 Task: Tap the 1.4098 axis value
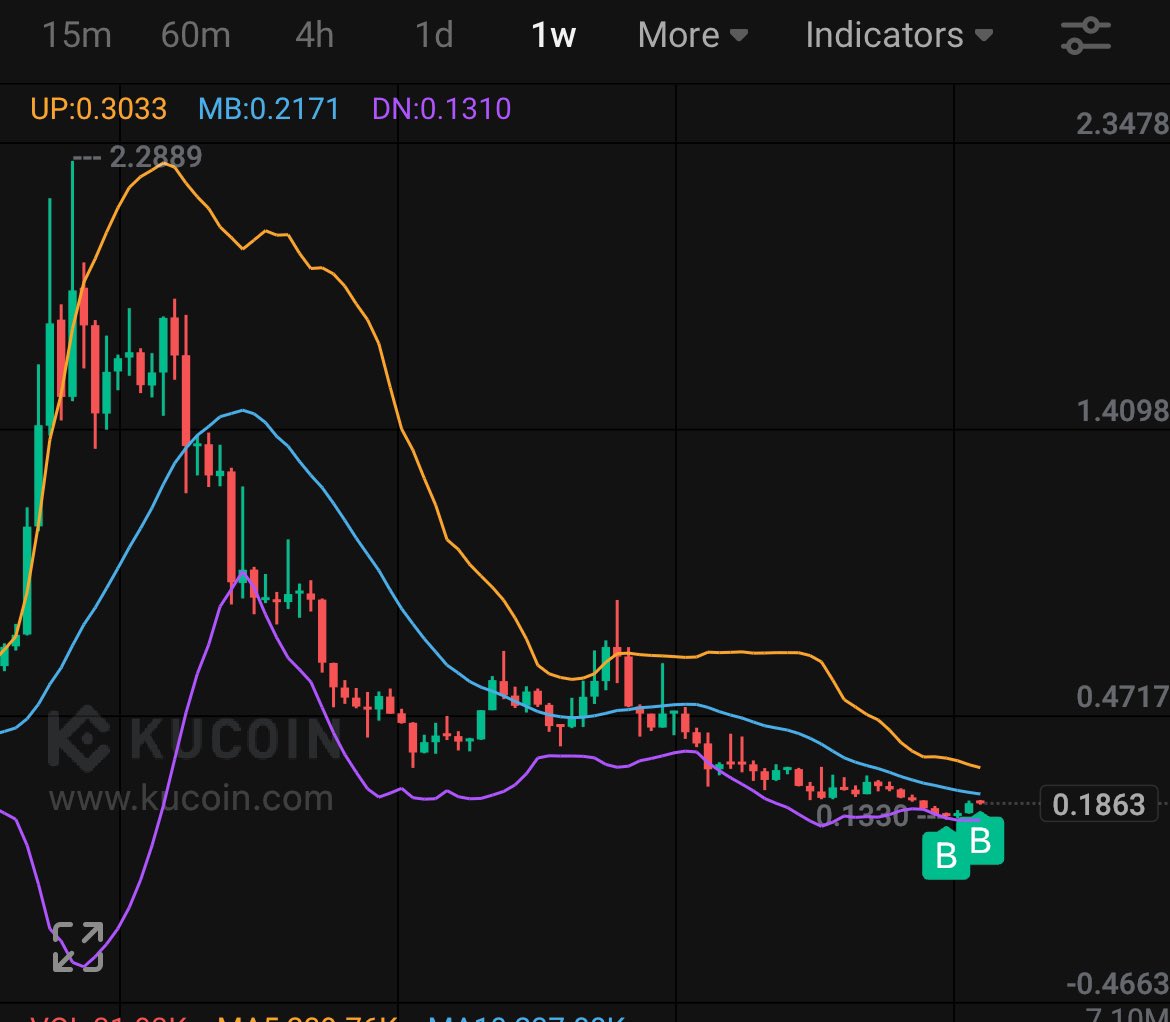pyautogui.click(x=1122, y=410)
